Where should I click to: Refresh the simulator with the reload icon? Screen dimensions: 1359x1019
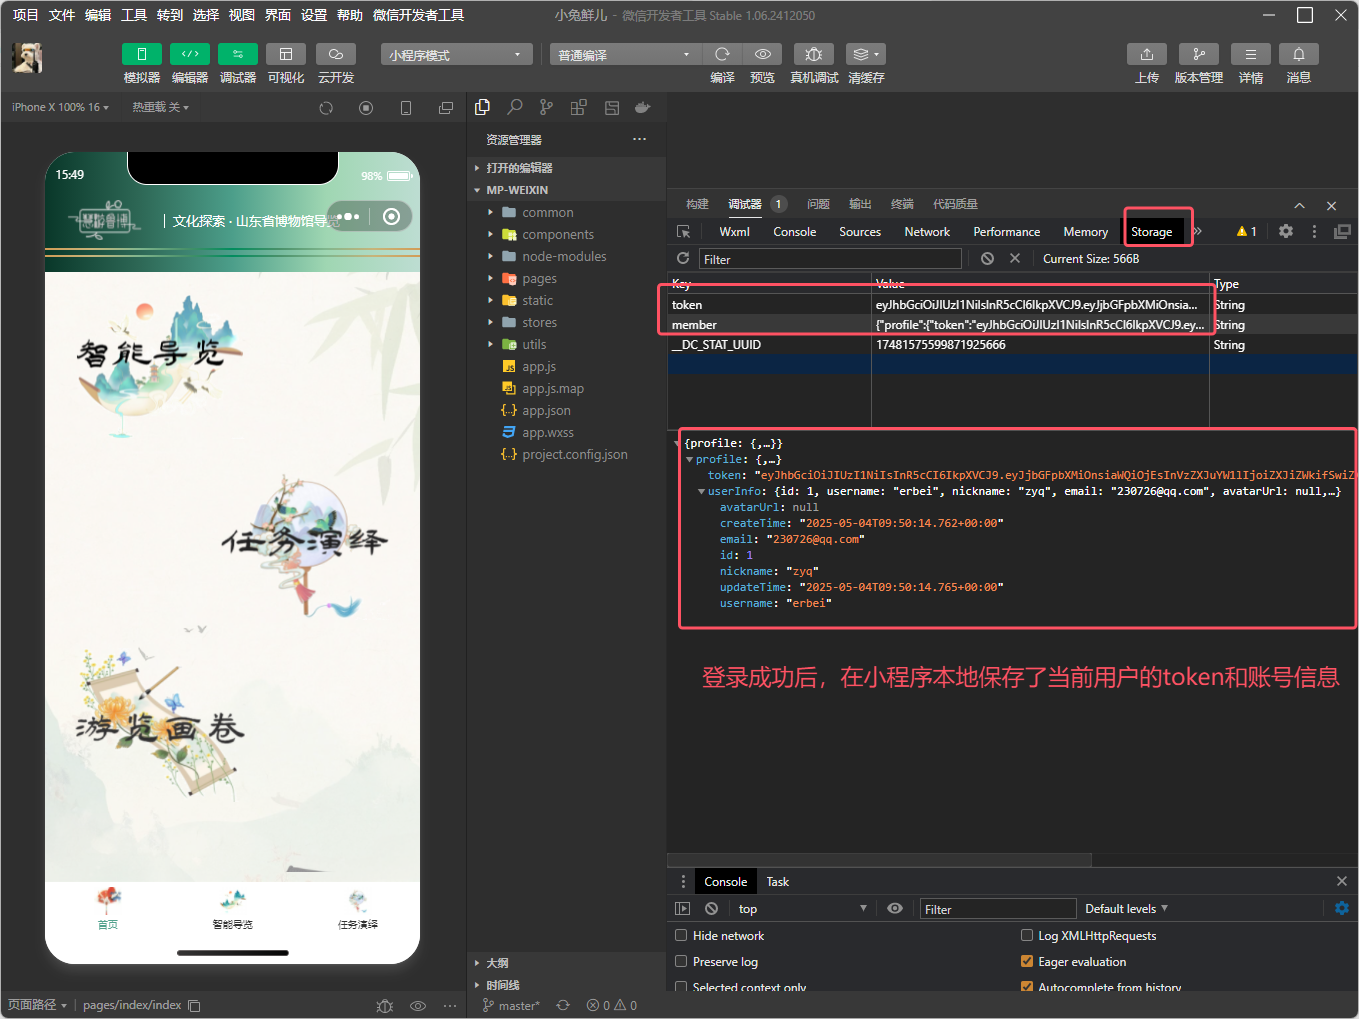point(326,108)
